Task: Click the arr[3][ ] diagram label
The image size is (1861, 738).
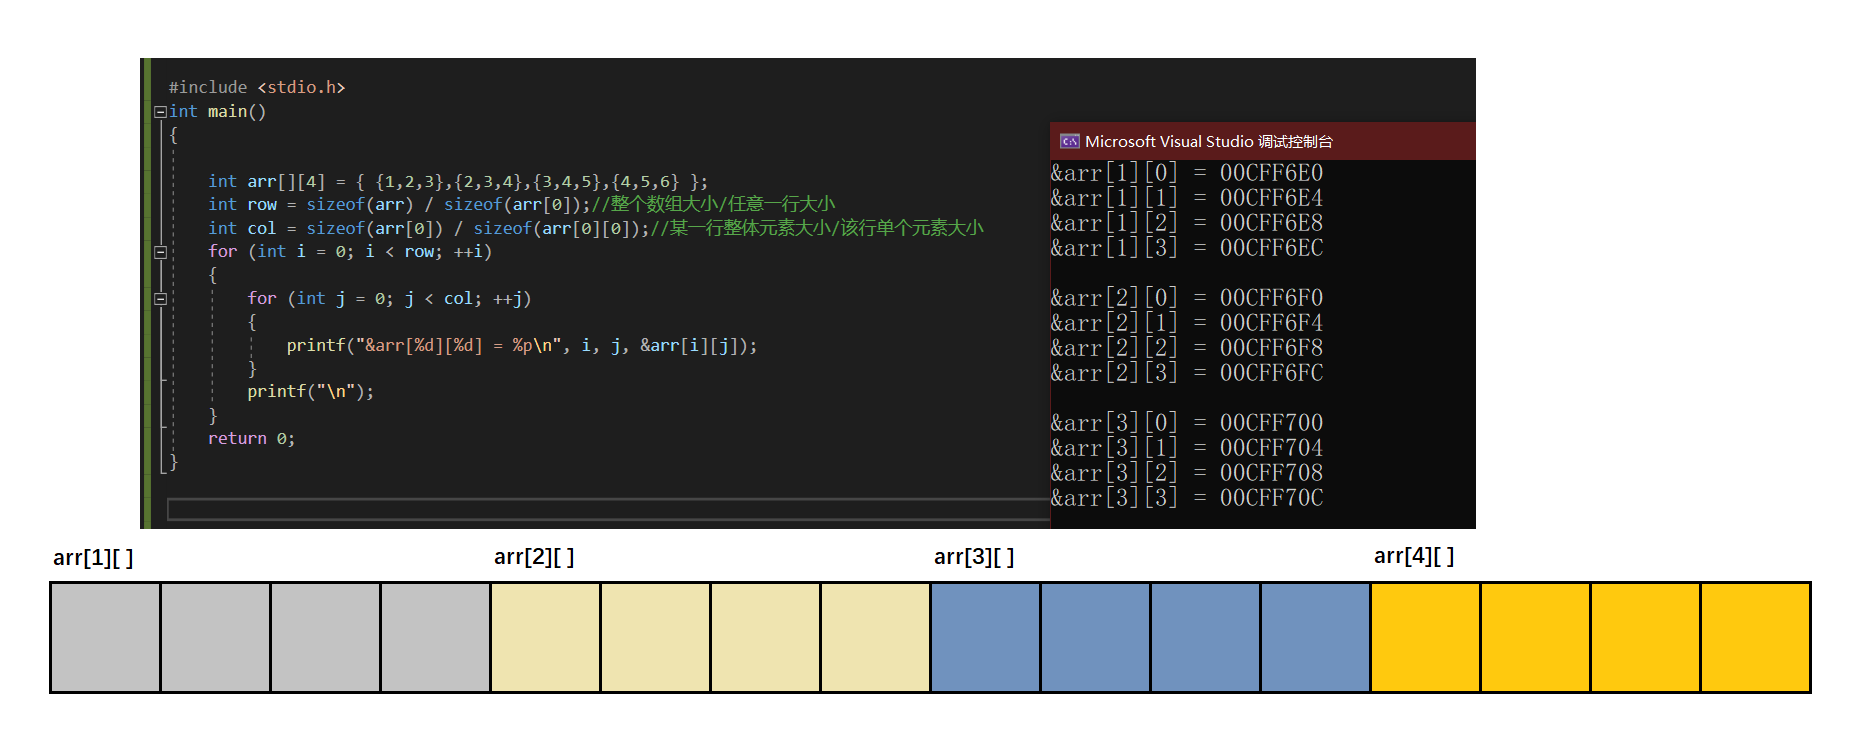Action: [974, 557]
